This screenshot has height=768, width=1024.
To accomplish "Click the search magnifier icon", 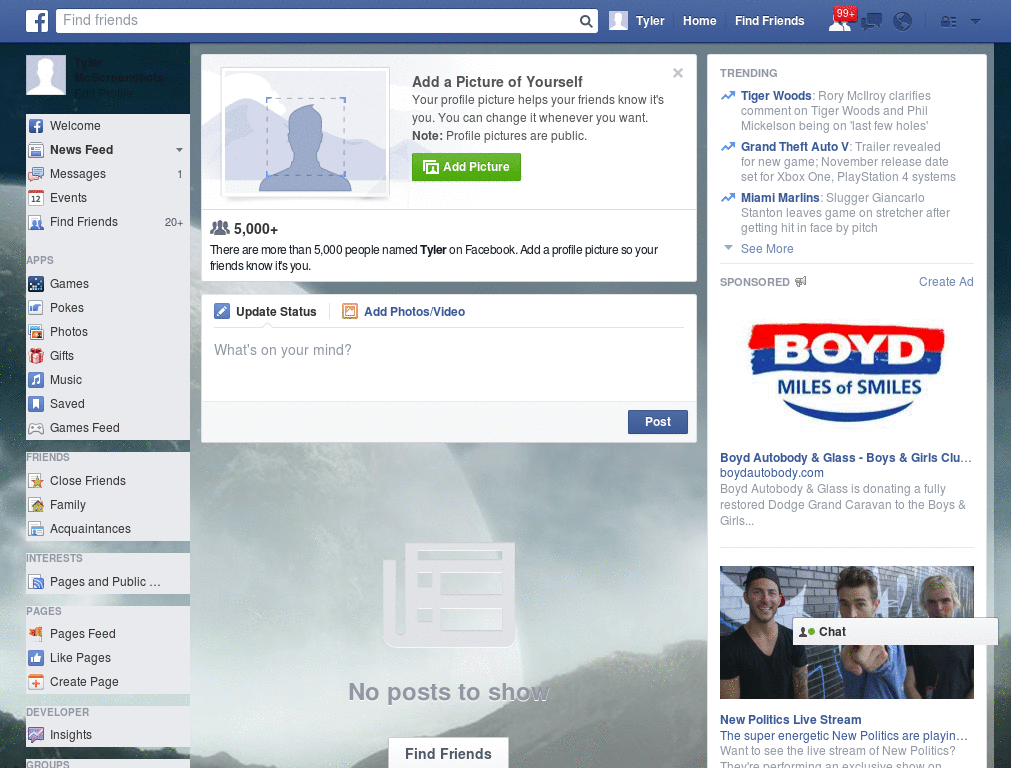I will (586, 21).
